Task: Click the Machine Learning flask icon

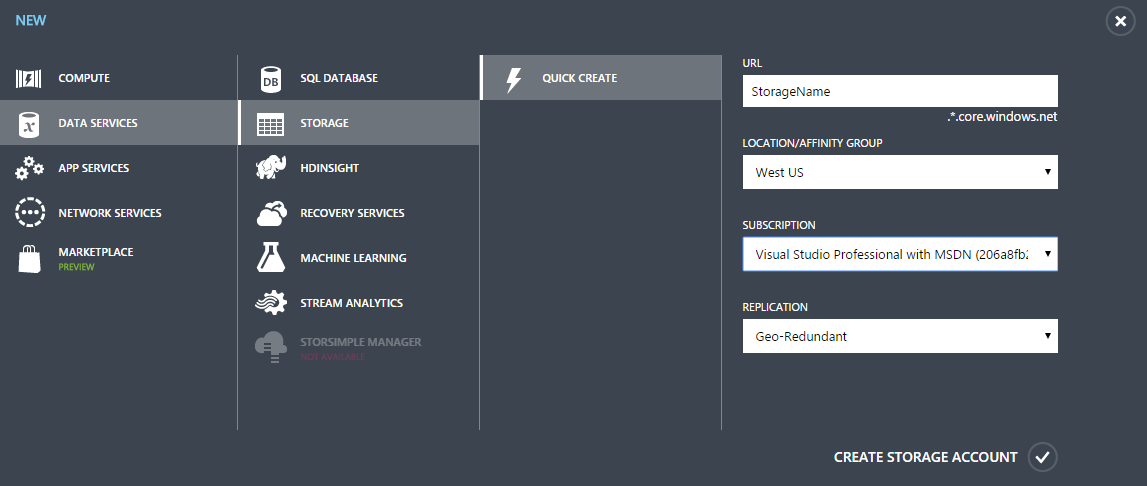Action: tap(271, 258)
